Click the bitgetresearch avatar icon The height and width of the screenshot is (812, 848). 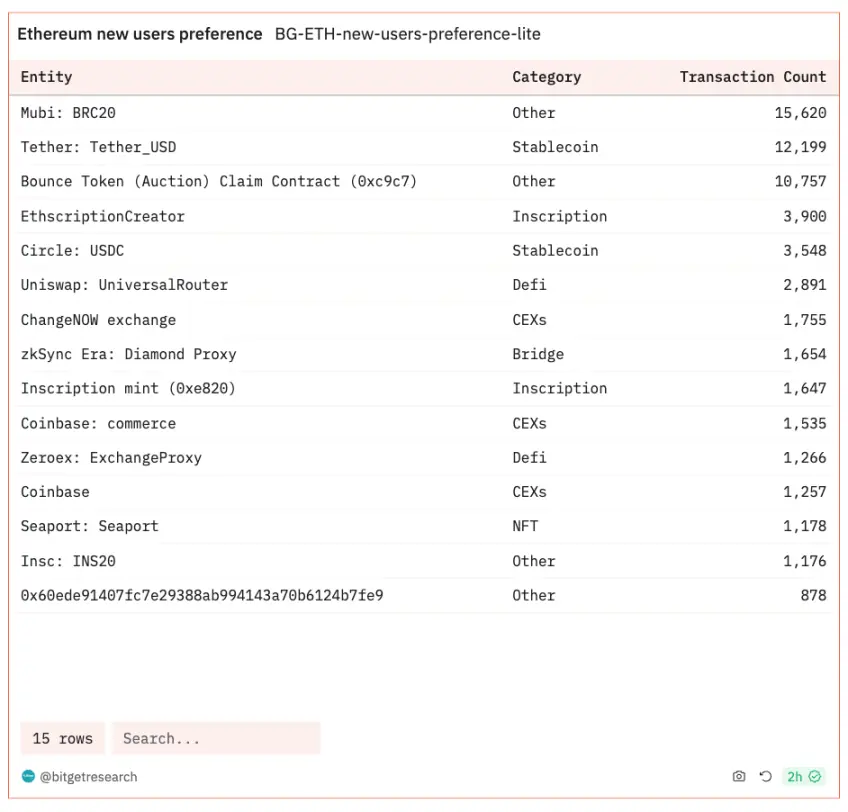pos(28,776)
